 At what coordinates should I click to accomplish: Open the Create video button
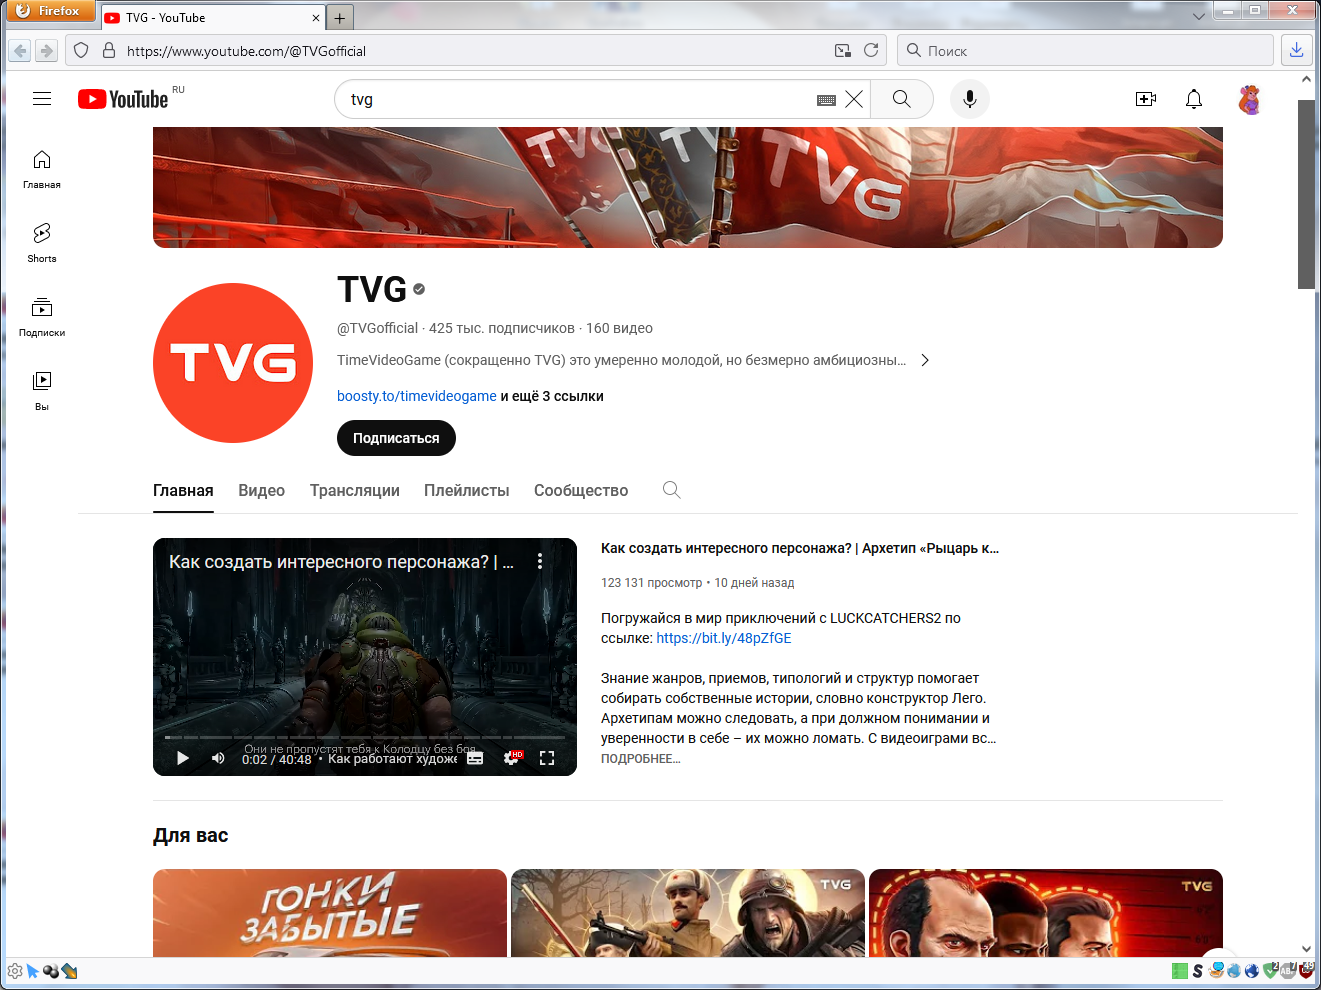tap(1146, 99)
